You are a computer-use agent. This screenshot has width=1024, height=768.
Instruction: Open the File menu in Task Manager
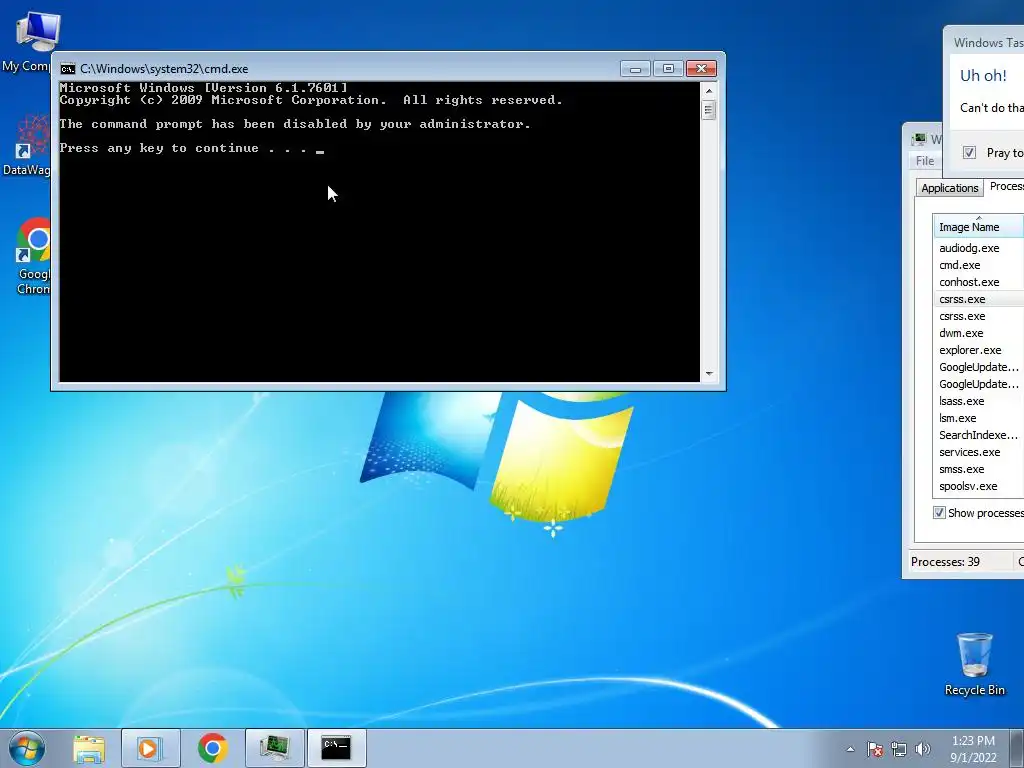click(925, 161)
